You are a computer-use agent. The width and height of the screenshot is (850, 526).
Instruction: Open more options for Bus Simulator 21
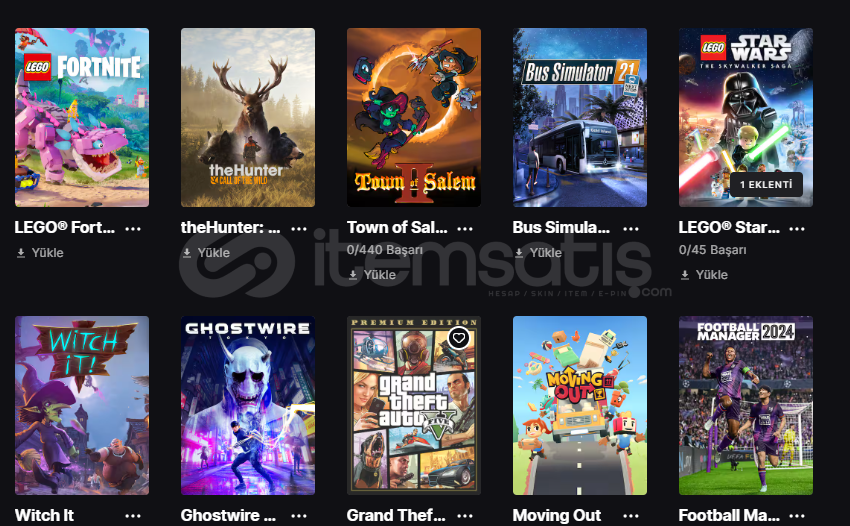(x=630, y=229)
